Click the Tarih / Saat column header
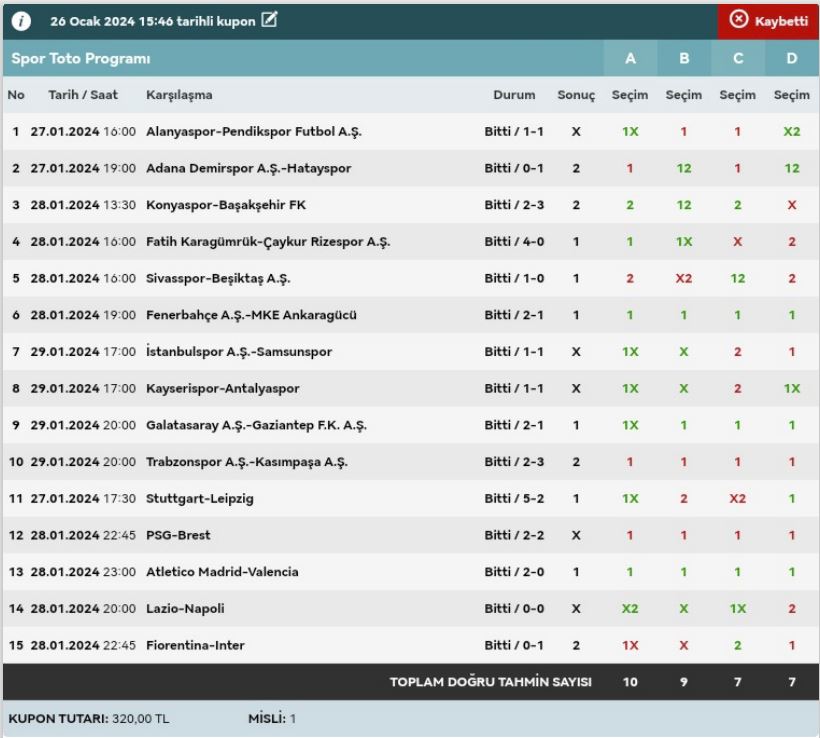Screen dimensions: 820x738 pyautogui.click(x=83, y=95)
